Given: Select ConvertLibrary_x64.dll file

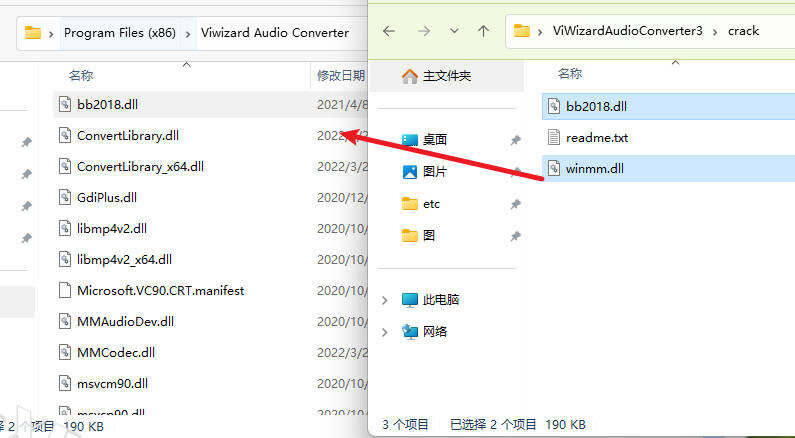Looking at the screenshot, I should [x=140, y=166].
